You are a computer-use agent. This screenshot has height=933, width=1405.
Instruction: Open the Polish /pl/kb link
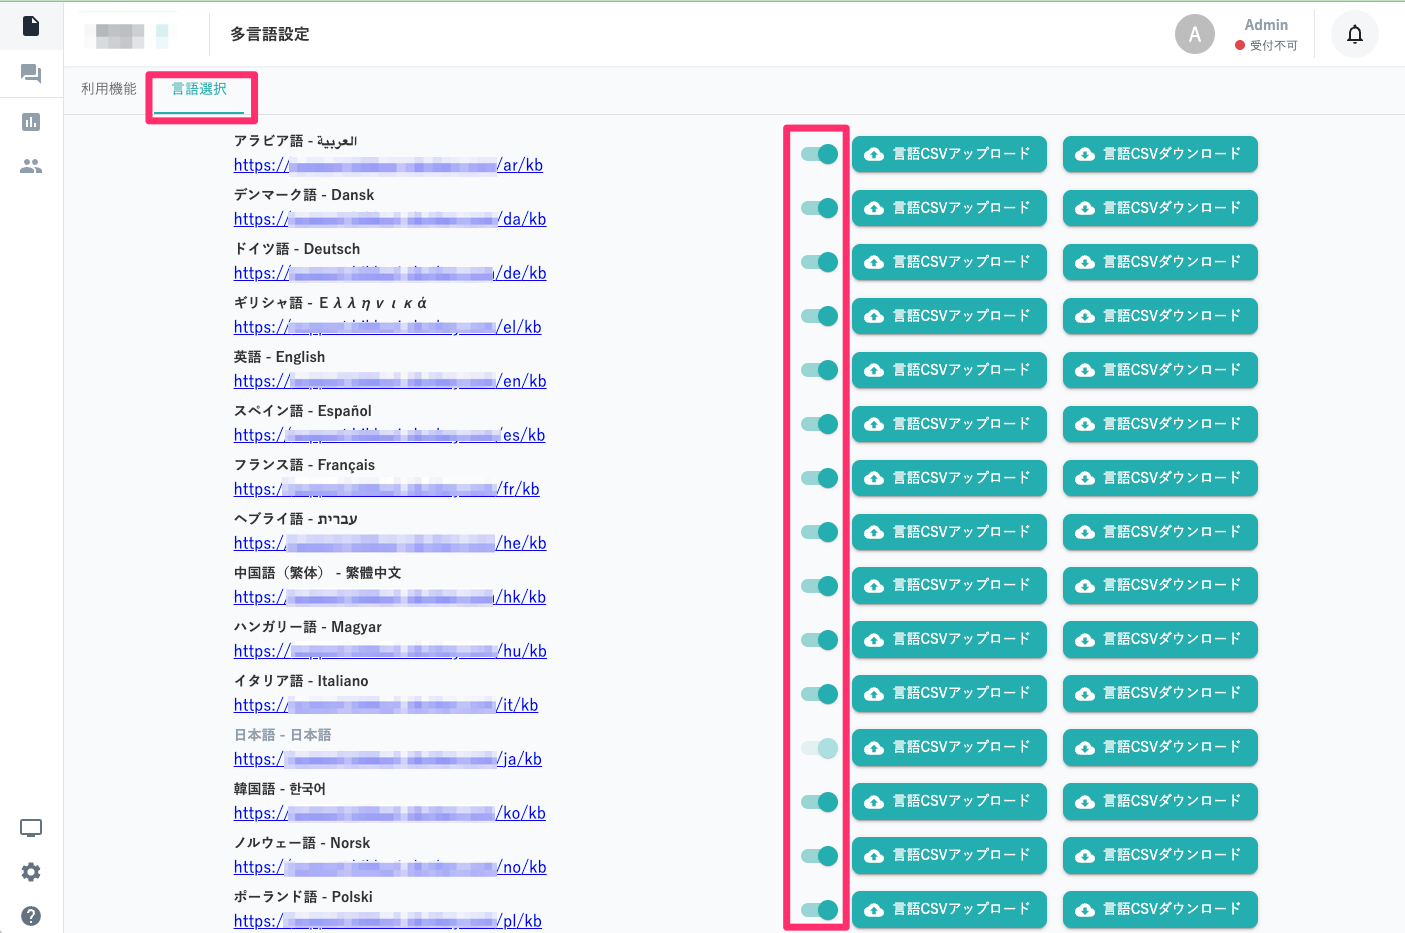pos(387,922)
